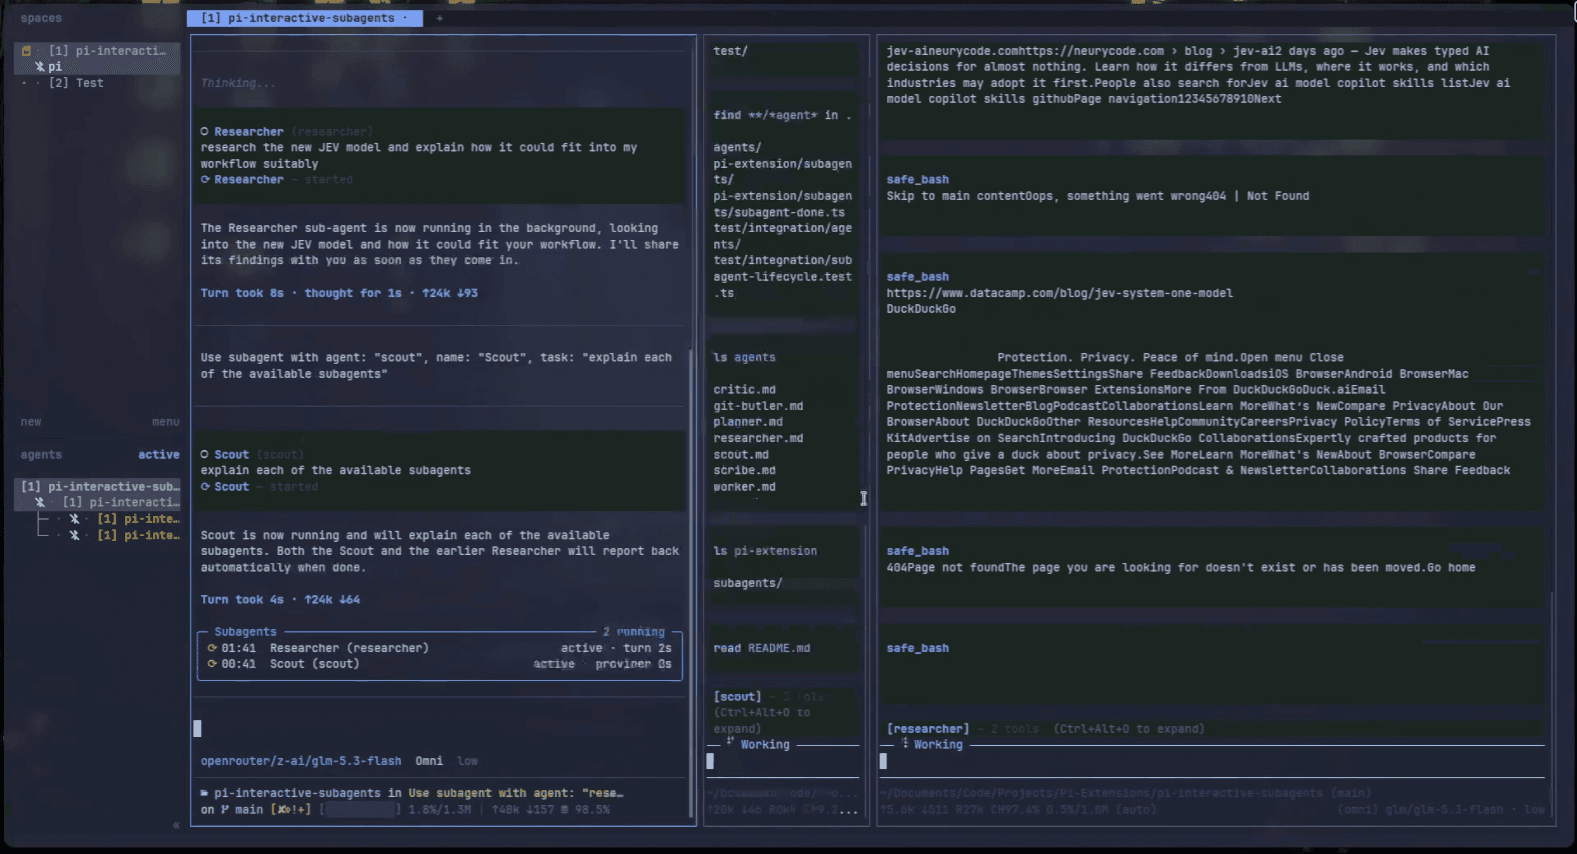The width and height of the screenshot is (1577, 854).
Task: Focus the researcher pane prompt input cursor
Action: (883, 761)
